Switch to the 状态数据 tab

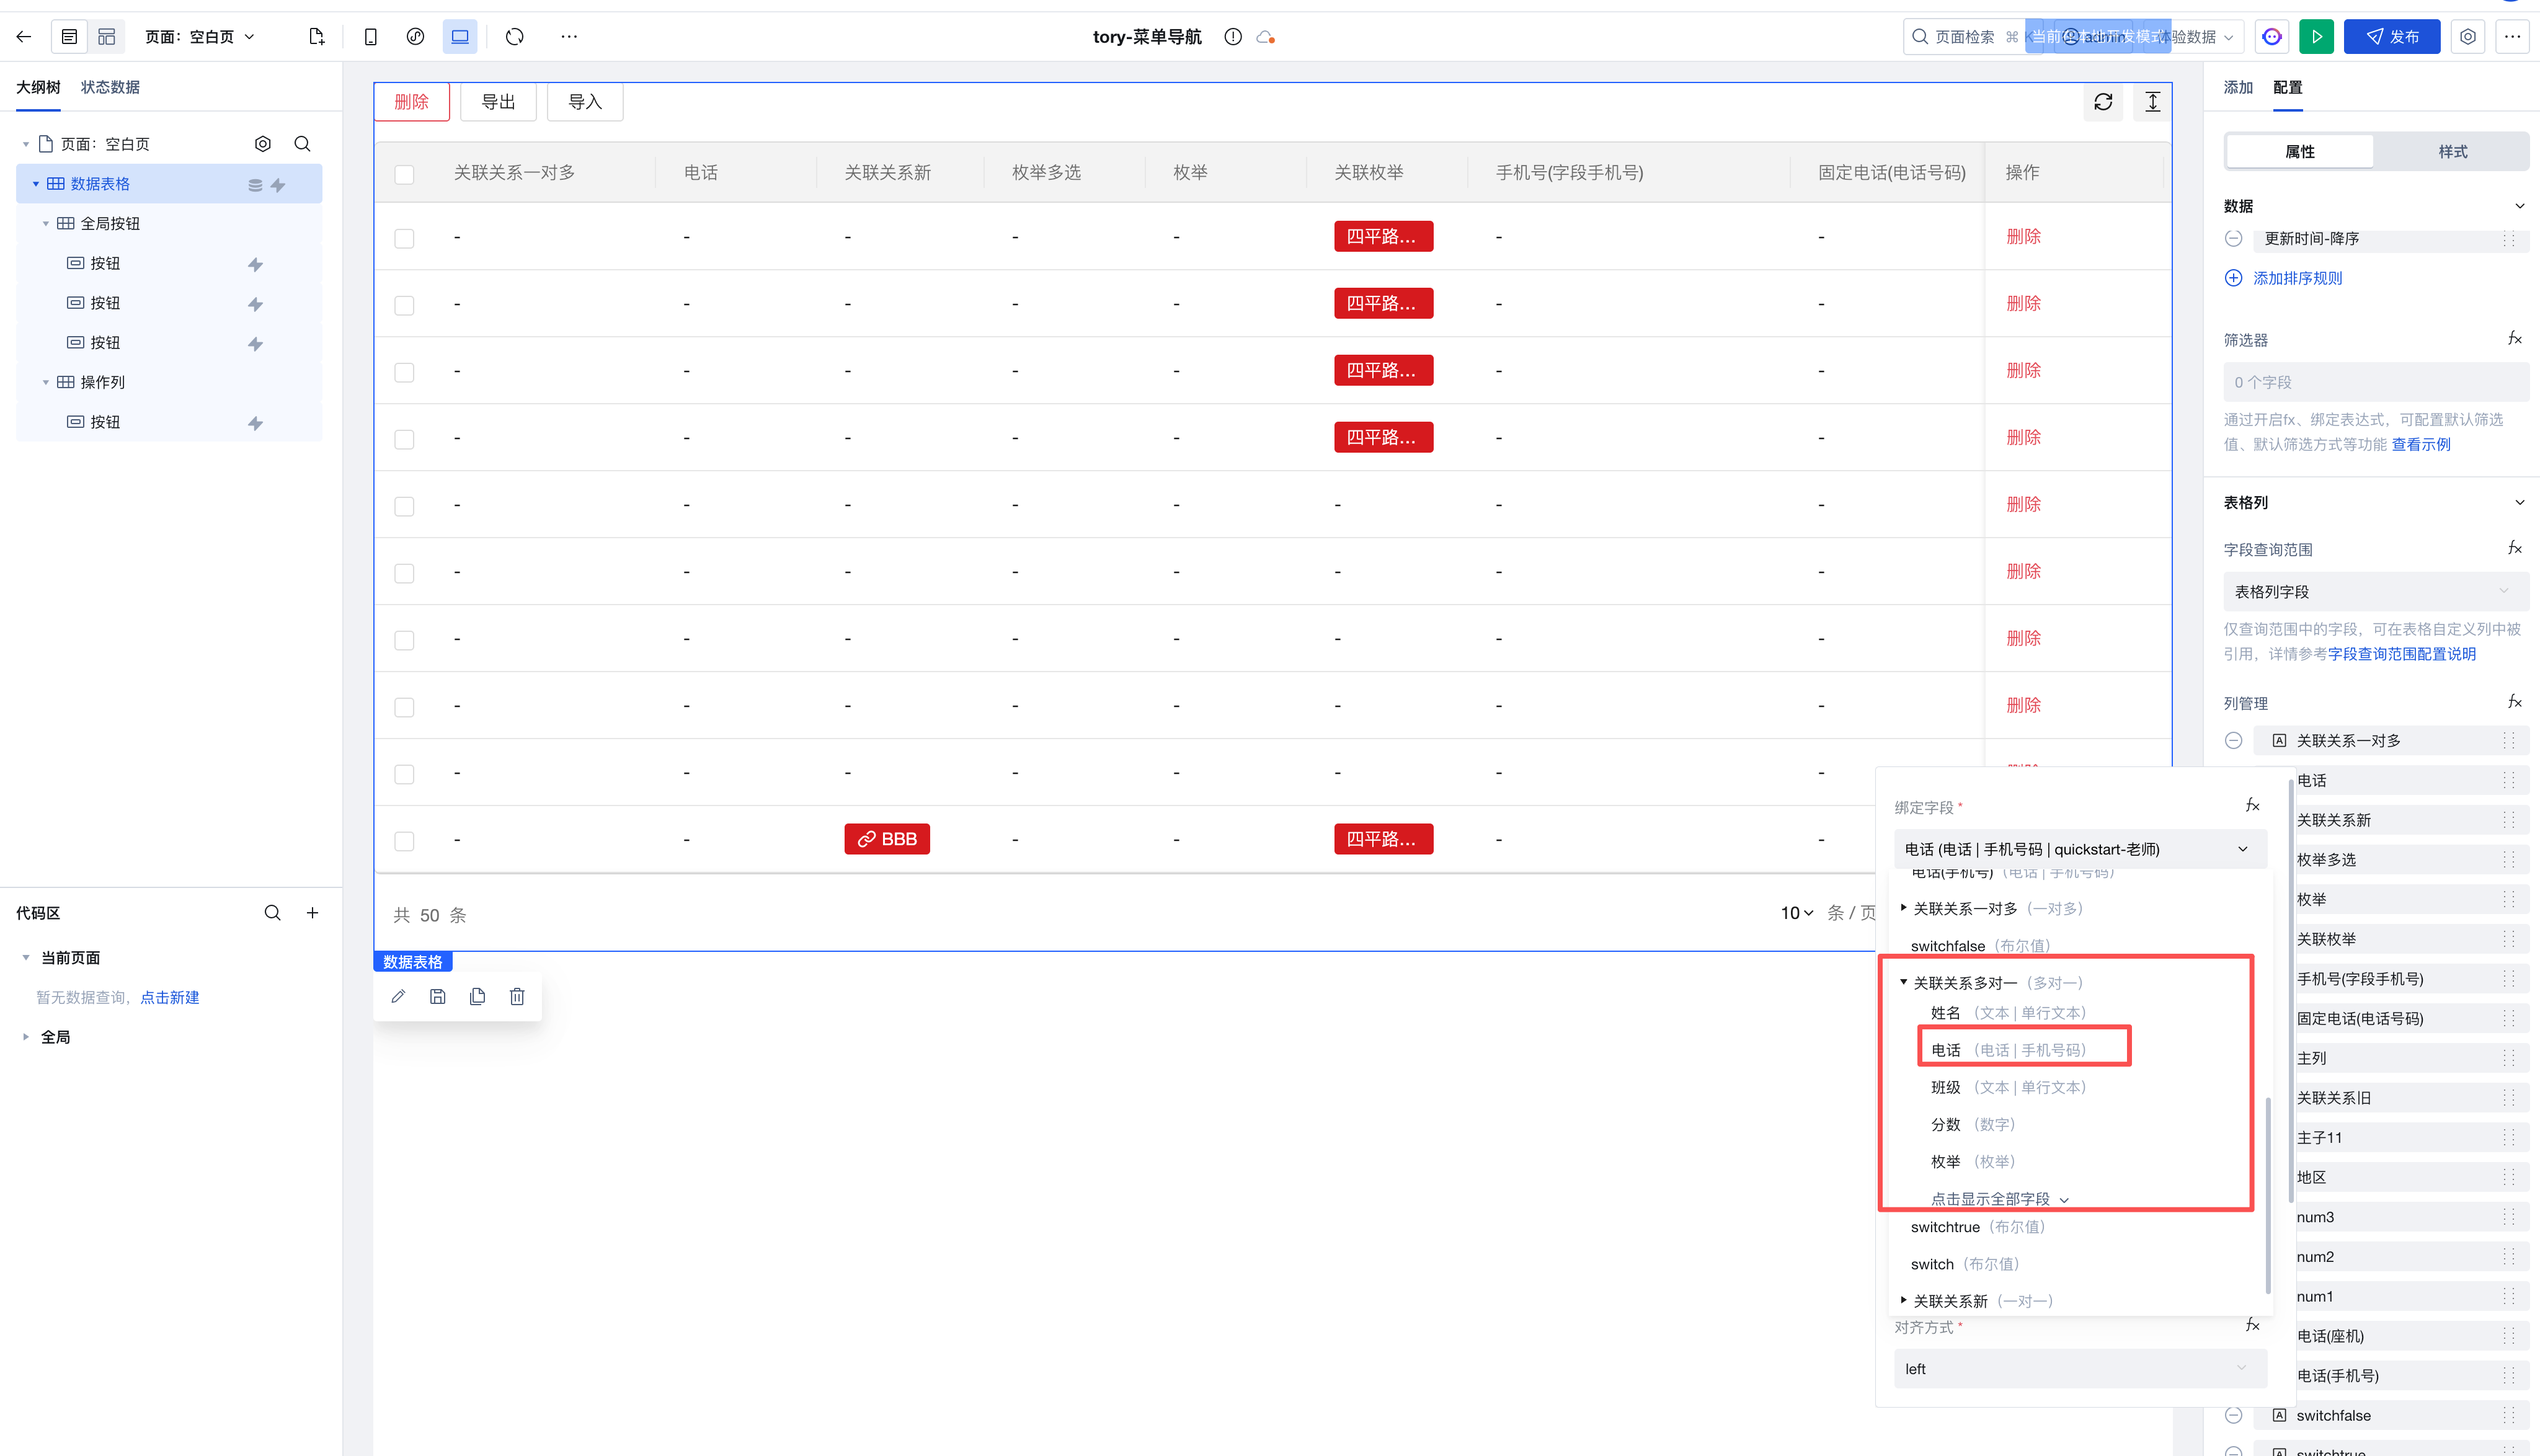point(110,87)
